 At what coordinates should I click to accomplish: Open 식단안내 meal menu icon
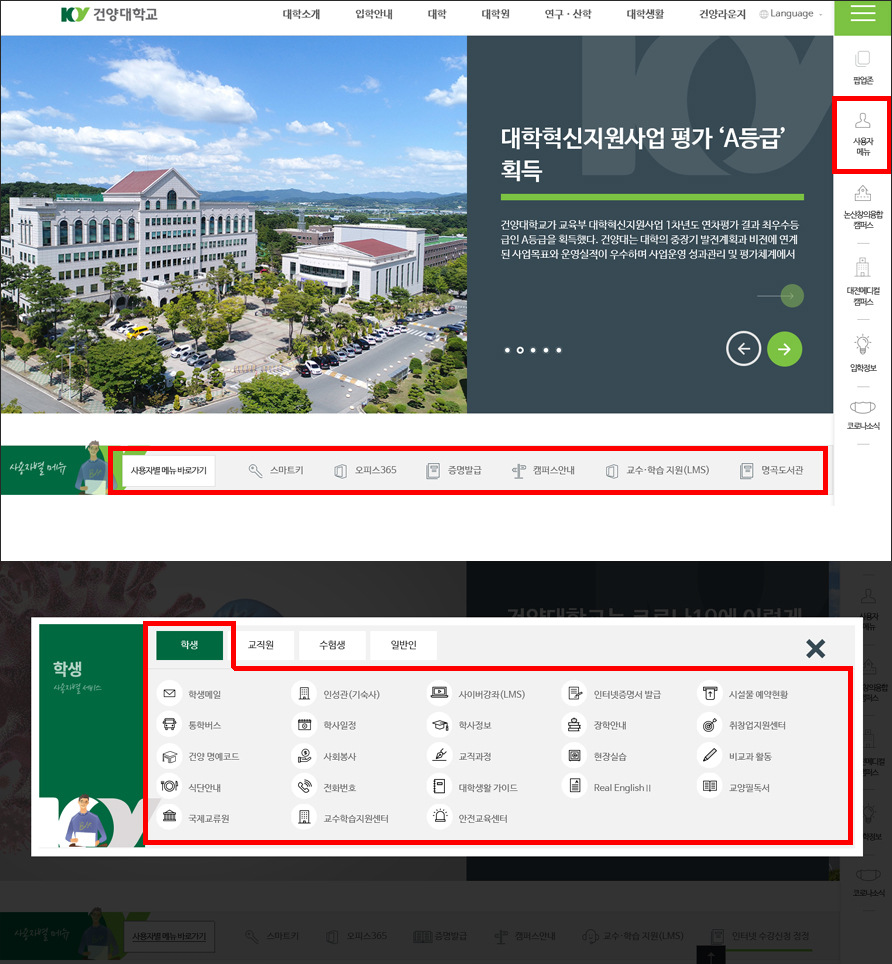pos(170,787)
